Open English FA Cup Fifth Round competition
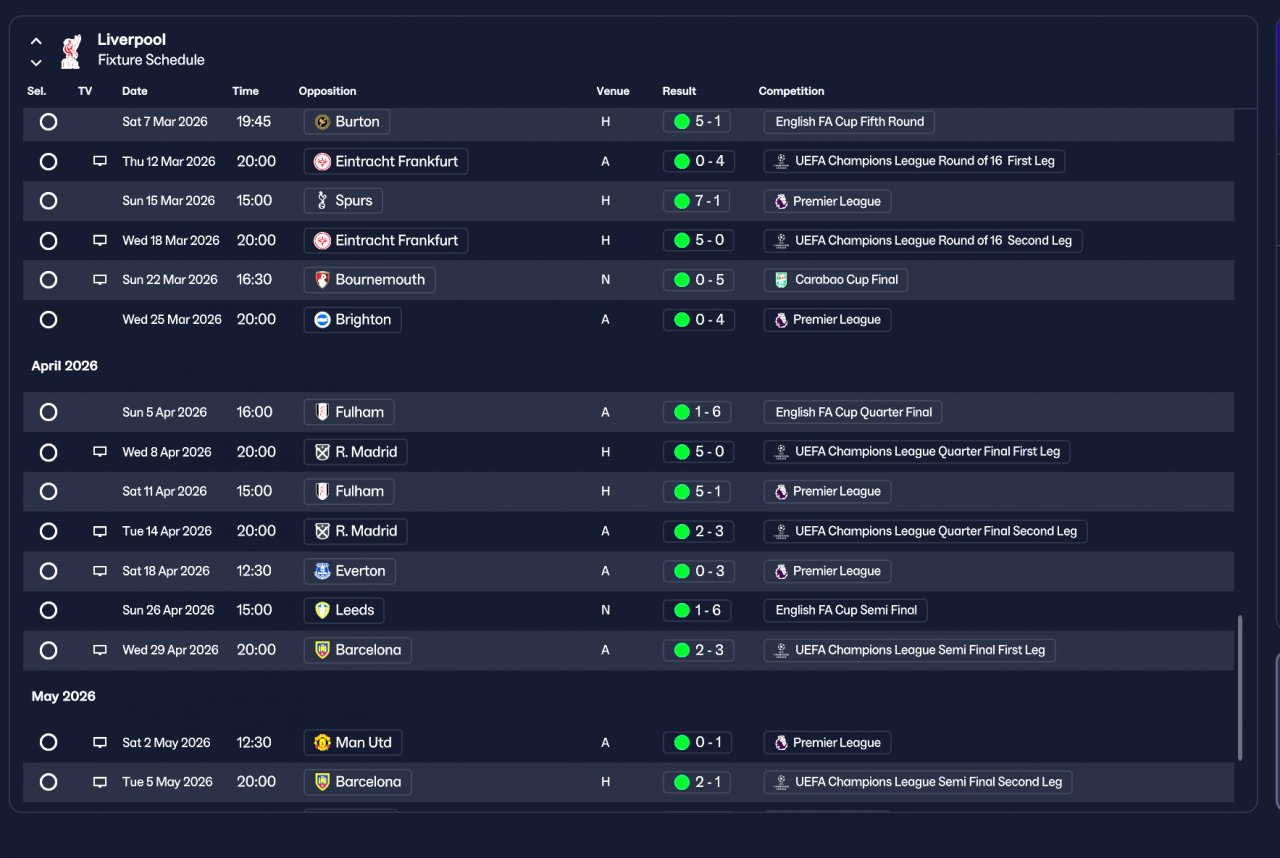Screen dimensions: 1280x858 849,122
